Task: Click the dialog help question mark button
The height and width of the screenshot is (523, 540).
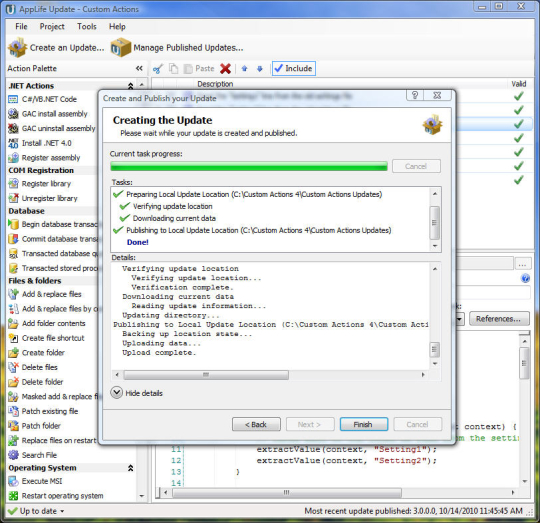Action: 415,95
